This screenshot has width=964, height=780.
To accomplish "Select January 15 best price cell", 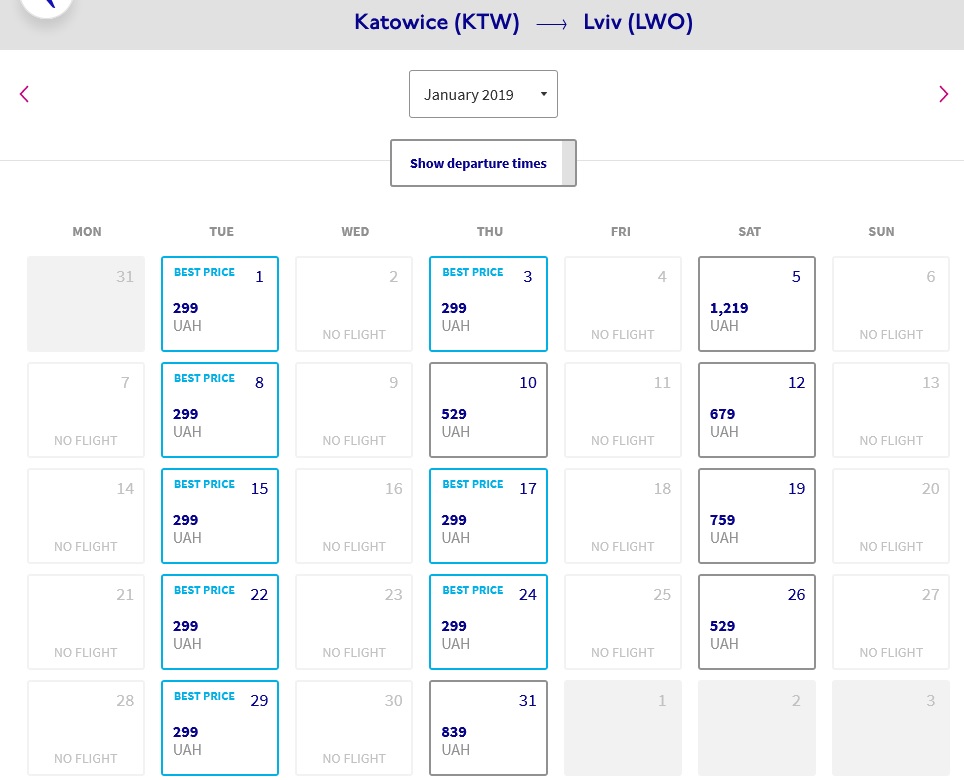I will pos(220,516).
